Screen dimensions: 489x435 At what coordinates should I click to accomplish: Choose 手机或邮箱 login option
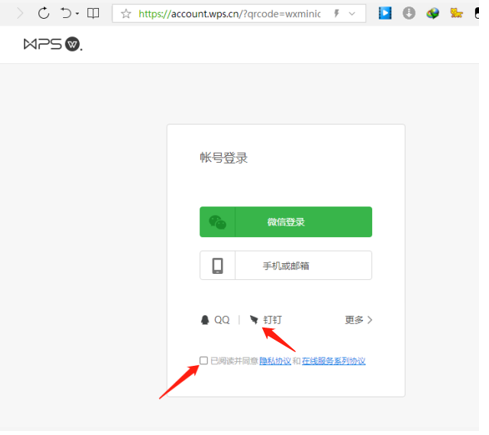[286, 265]
